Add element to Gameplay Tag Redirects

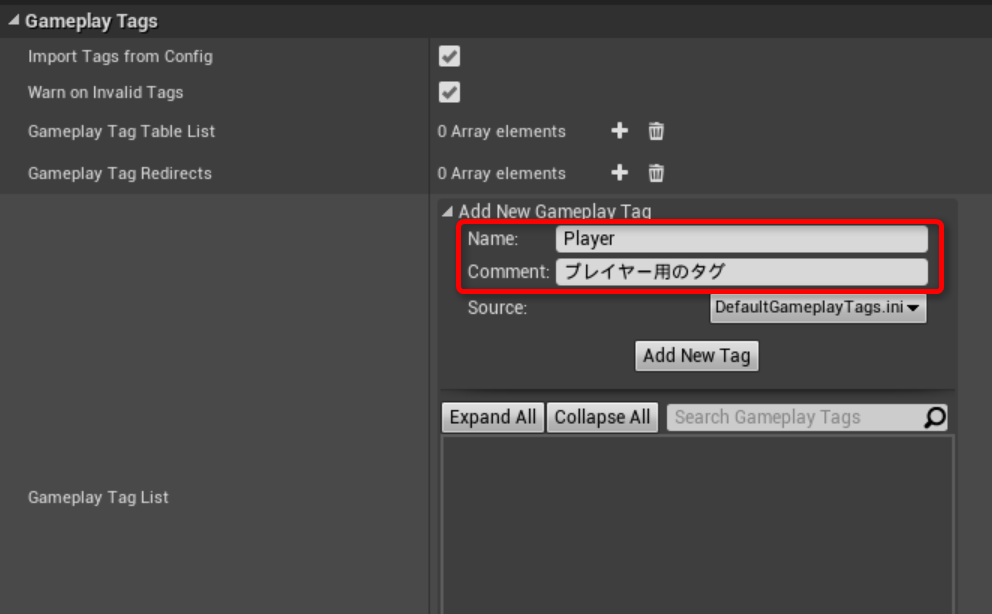[619, 173]
